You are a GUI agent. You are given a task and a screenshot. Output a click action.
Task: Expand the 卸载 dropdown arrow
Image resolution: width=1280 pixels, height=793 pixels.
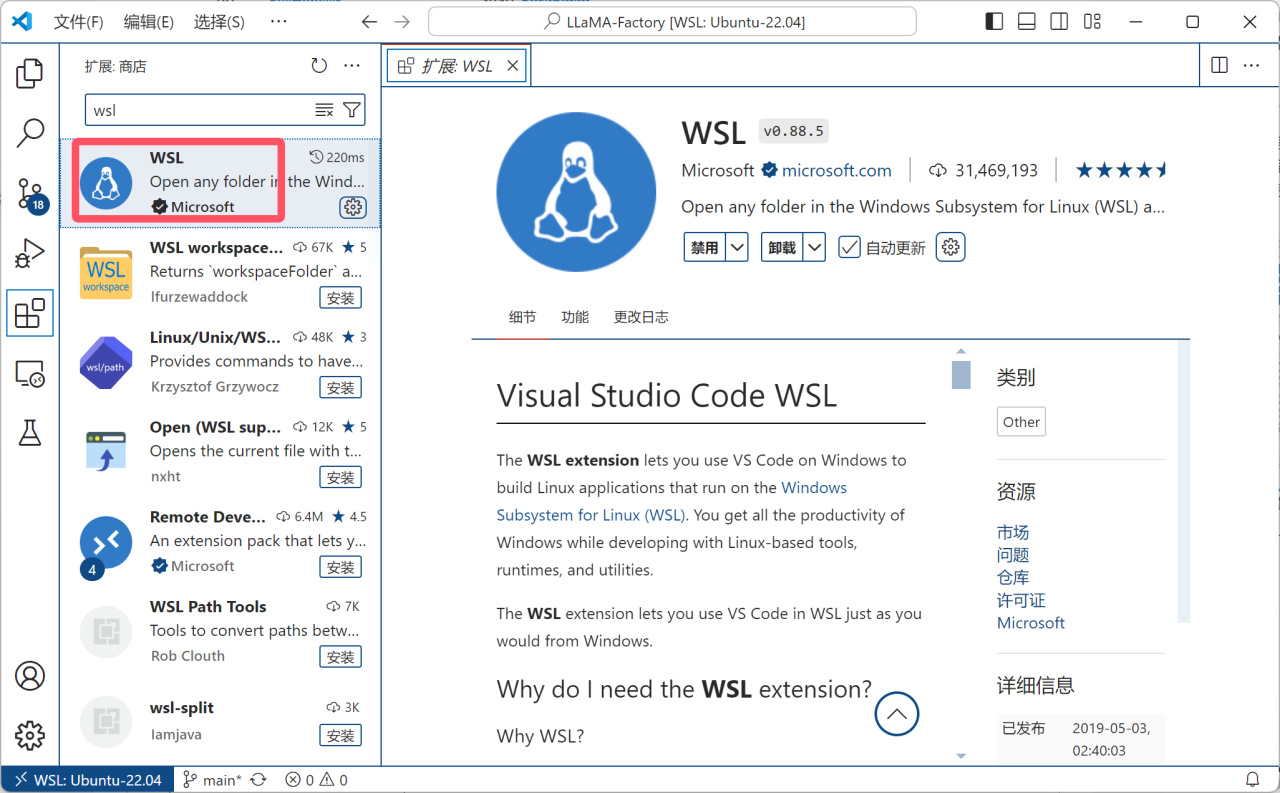coord(814,247)
